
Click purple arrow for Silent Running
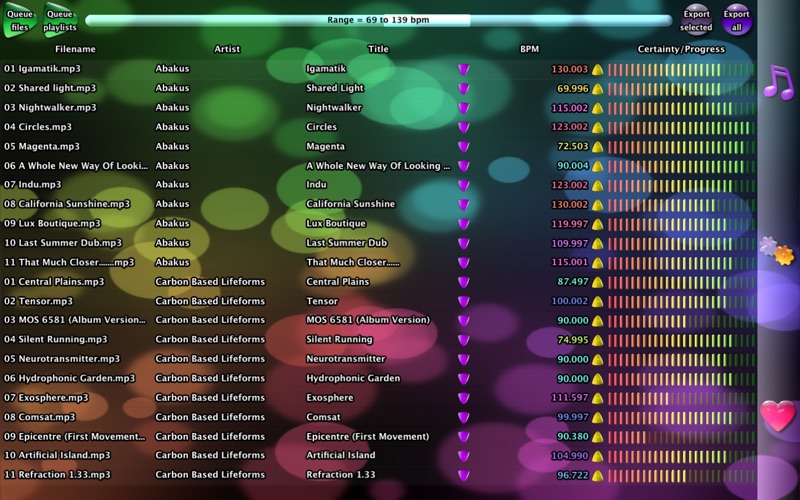coord(463,340)
